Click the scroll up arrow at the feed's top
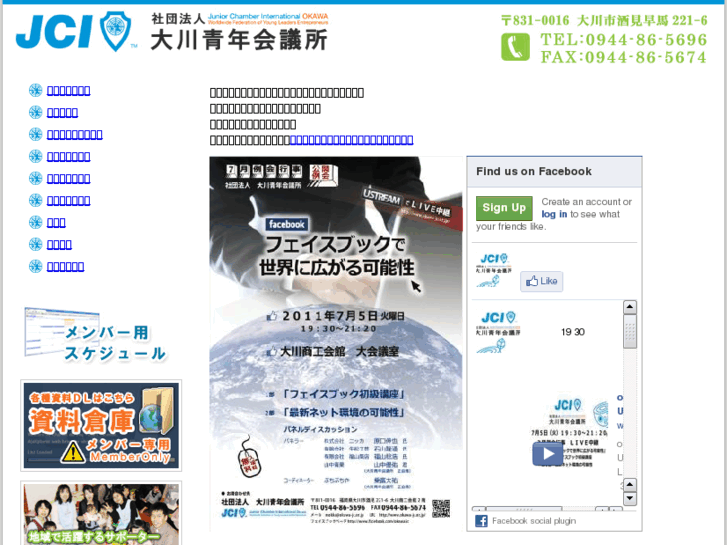727x545 pixels. coord(630,307)
